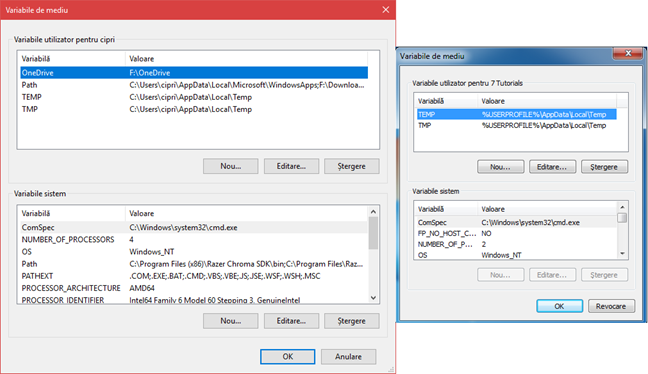Select PROCESSOR_ARCHITECTURE system variable row

[x=194, y=288]
